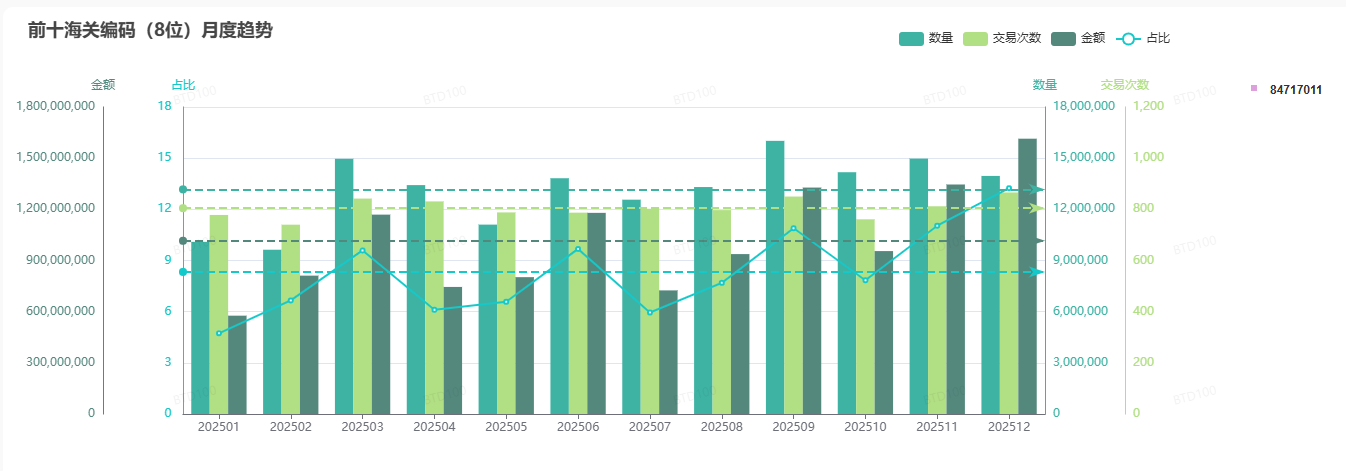This screenshot has height=471, width=1346.
Task: Click the 数量 average line start circle
Action: click(183, 189)
